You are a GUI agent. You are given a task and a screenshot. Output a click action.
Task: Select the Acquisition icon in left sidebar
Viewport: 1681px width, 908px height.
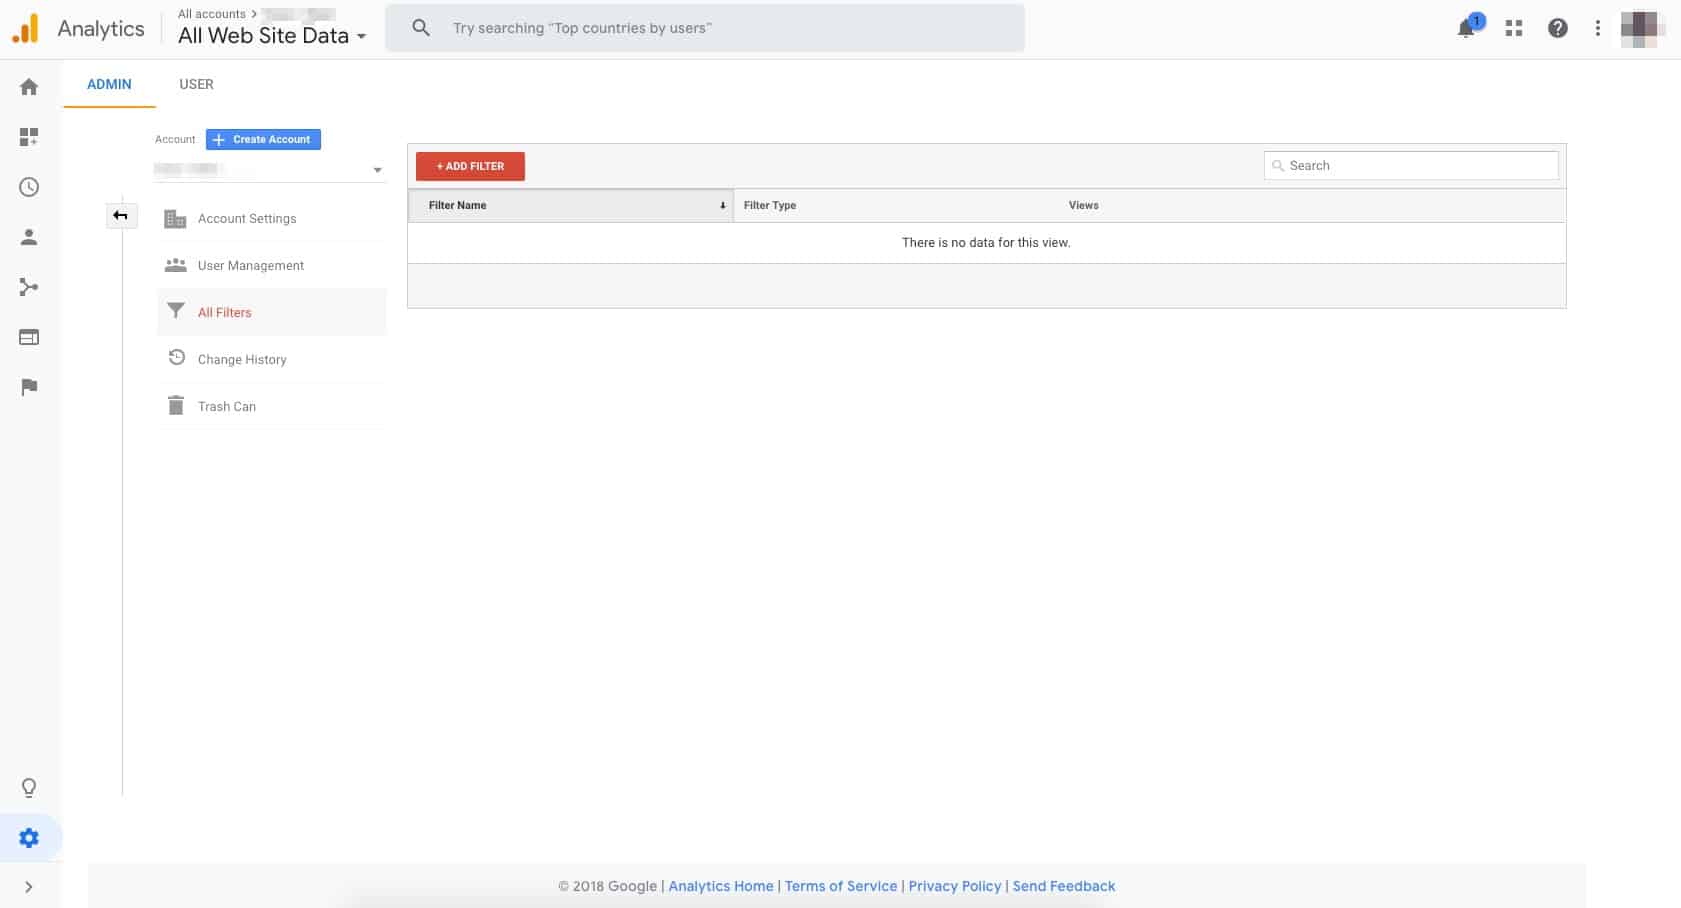pyautogui.click(x=28, y=287)
